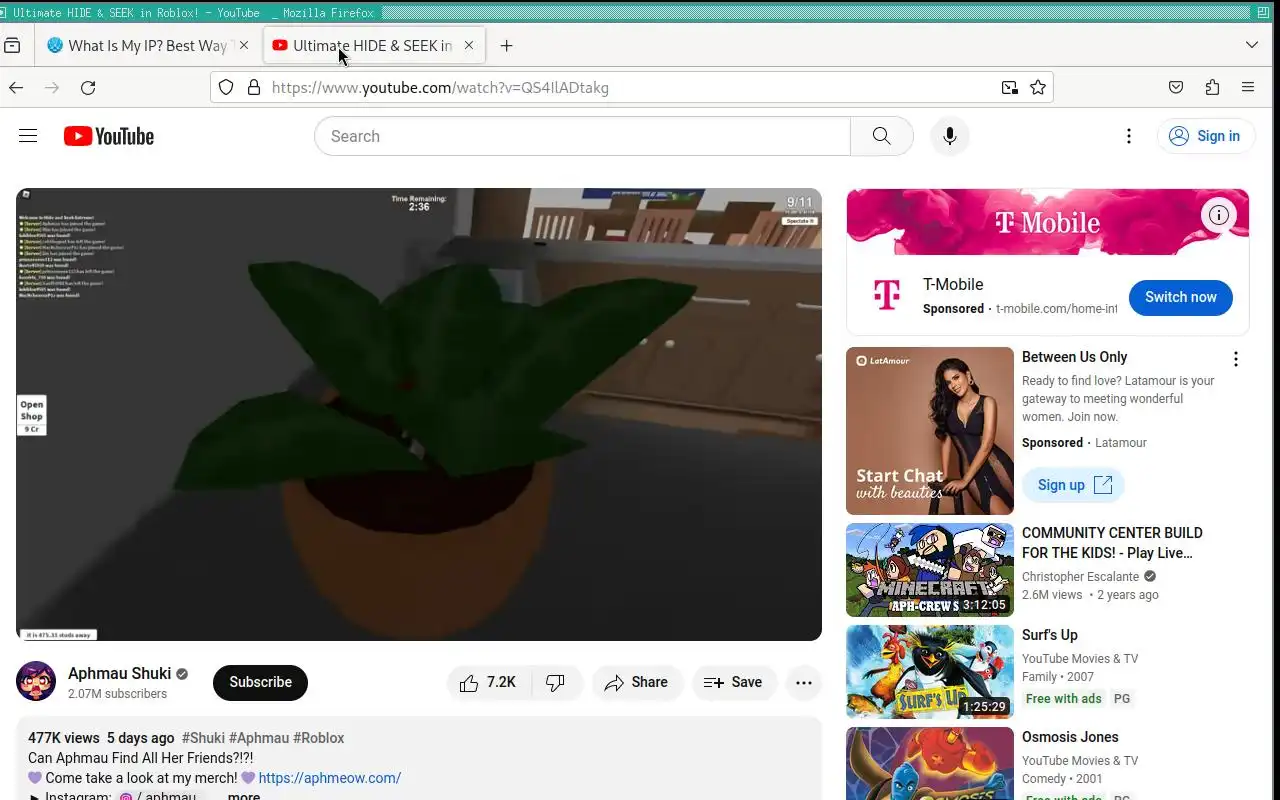Click the video player to toggle playback
Screen dimensions: 1280x800
tap(419, 414)
